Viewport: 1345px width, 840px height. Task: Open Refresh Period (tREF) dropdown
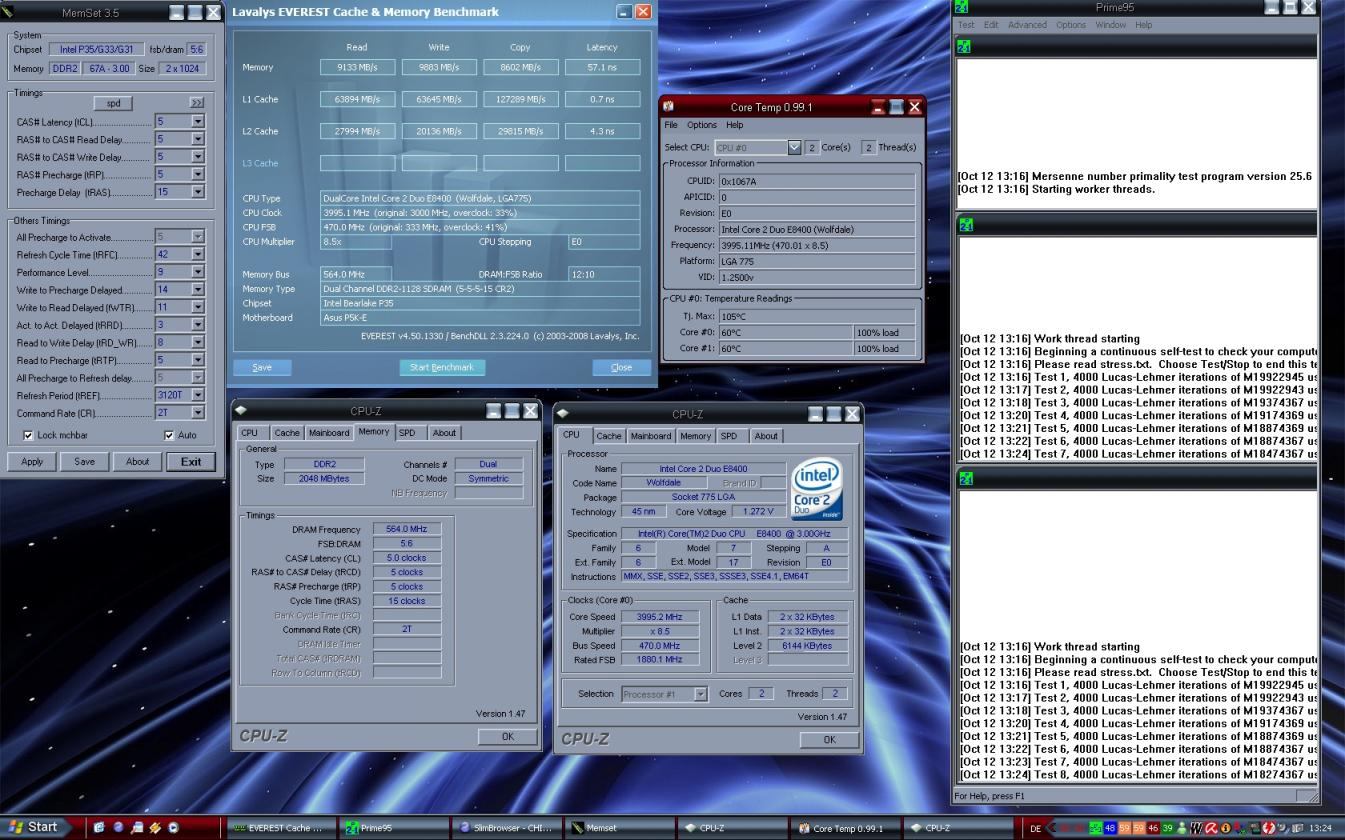click(x=197, y=395)
